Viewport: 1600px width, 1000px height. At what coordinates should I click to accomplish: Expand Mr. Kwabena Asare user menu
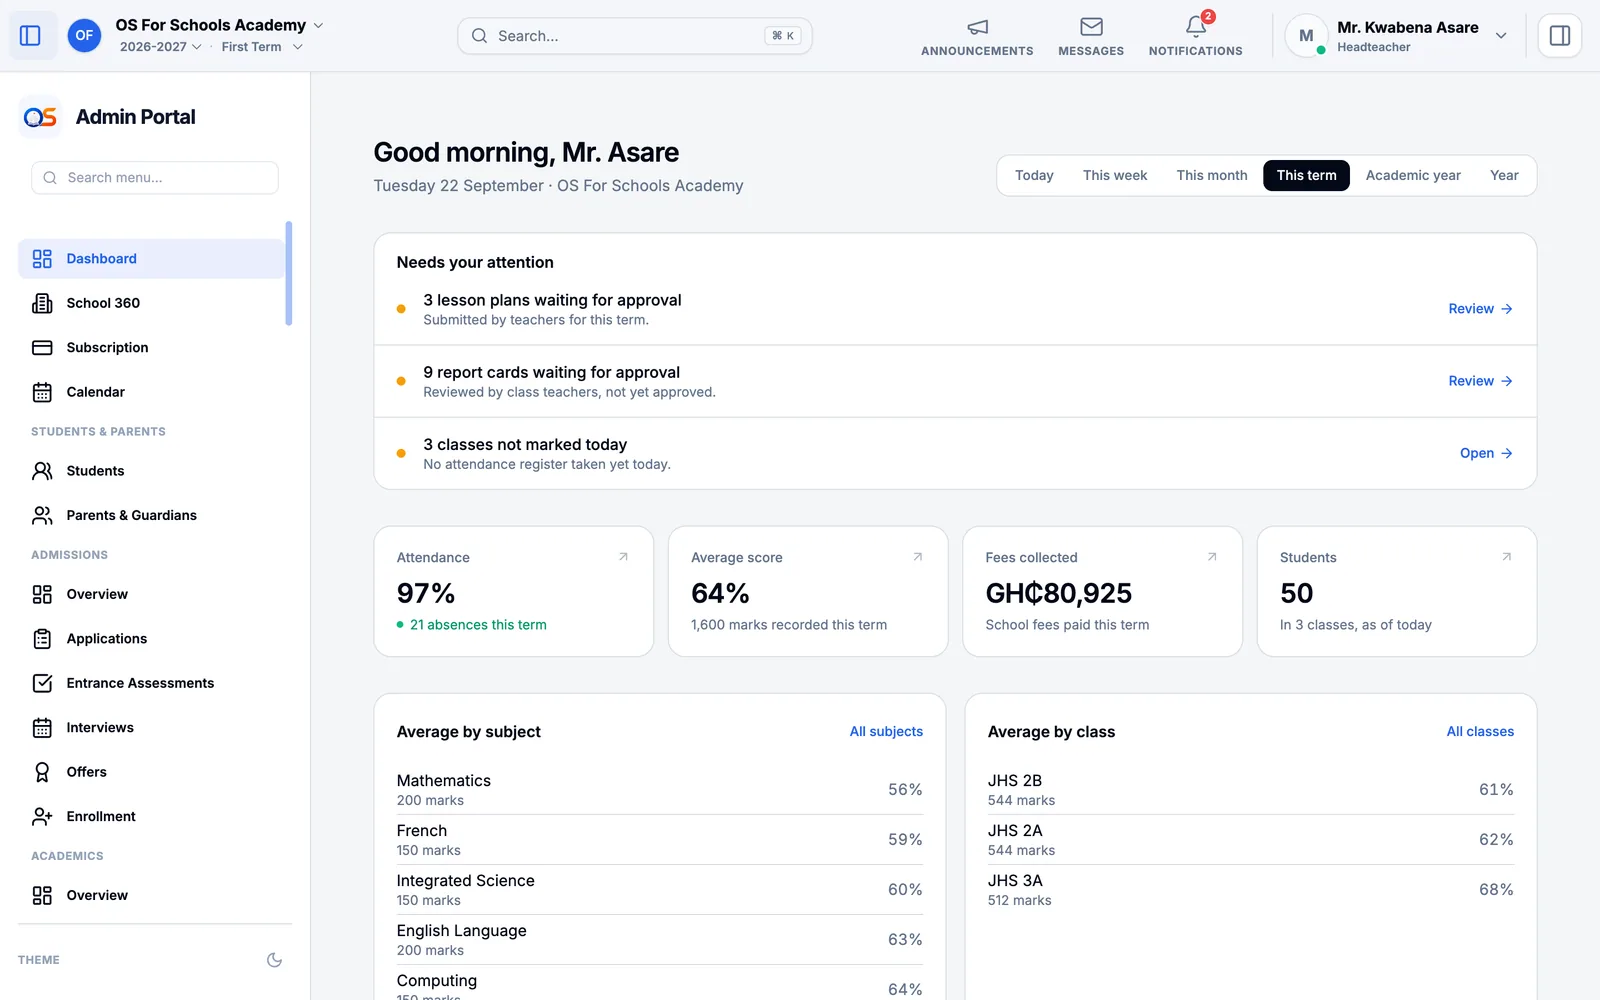[x=1501, y=36]
